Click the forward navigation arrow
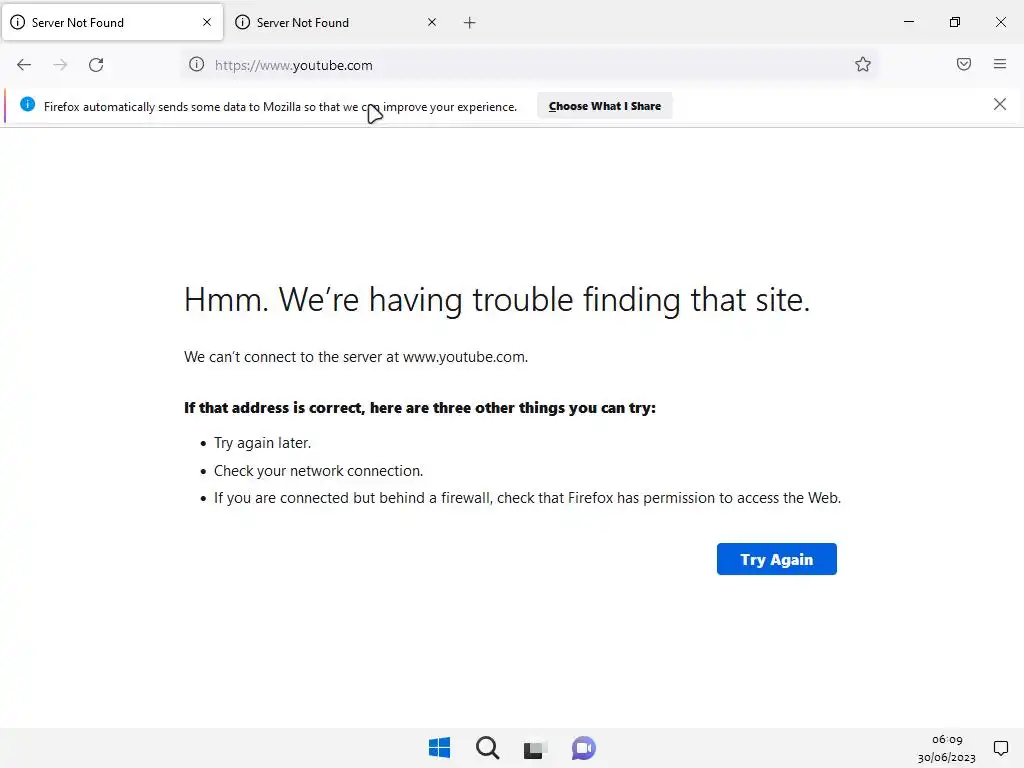1024x768 pixels. point(60,65)
